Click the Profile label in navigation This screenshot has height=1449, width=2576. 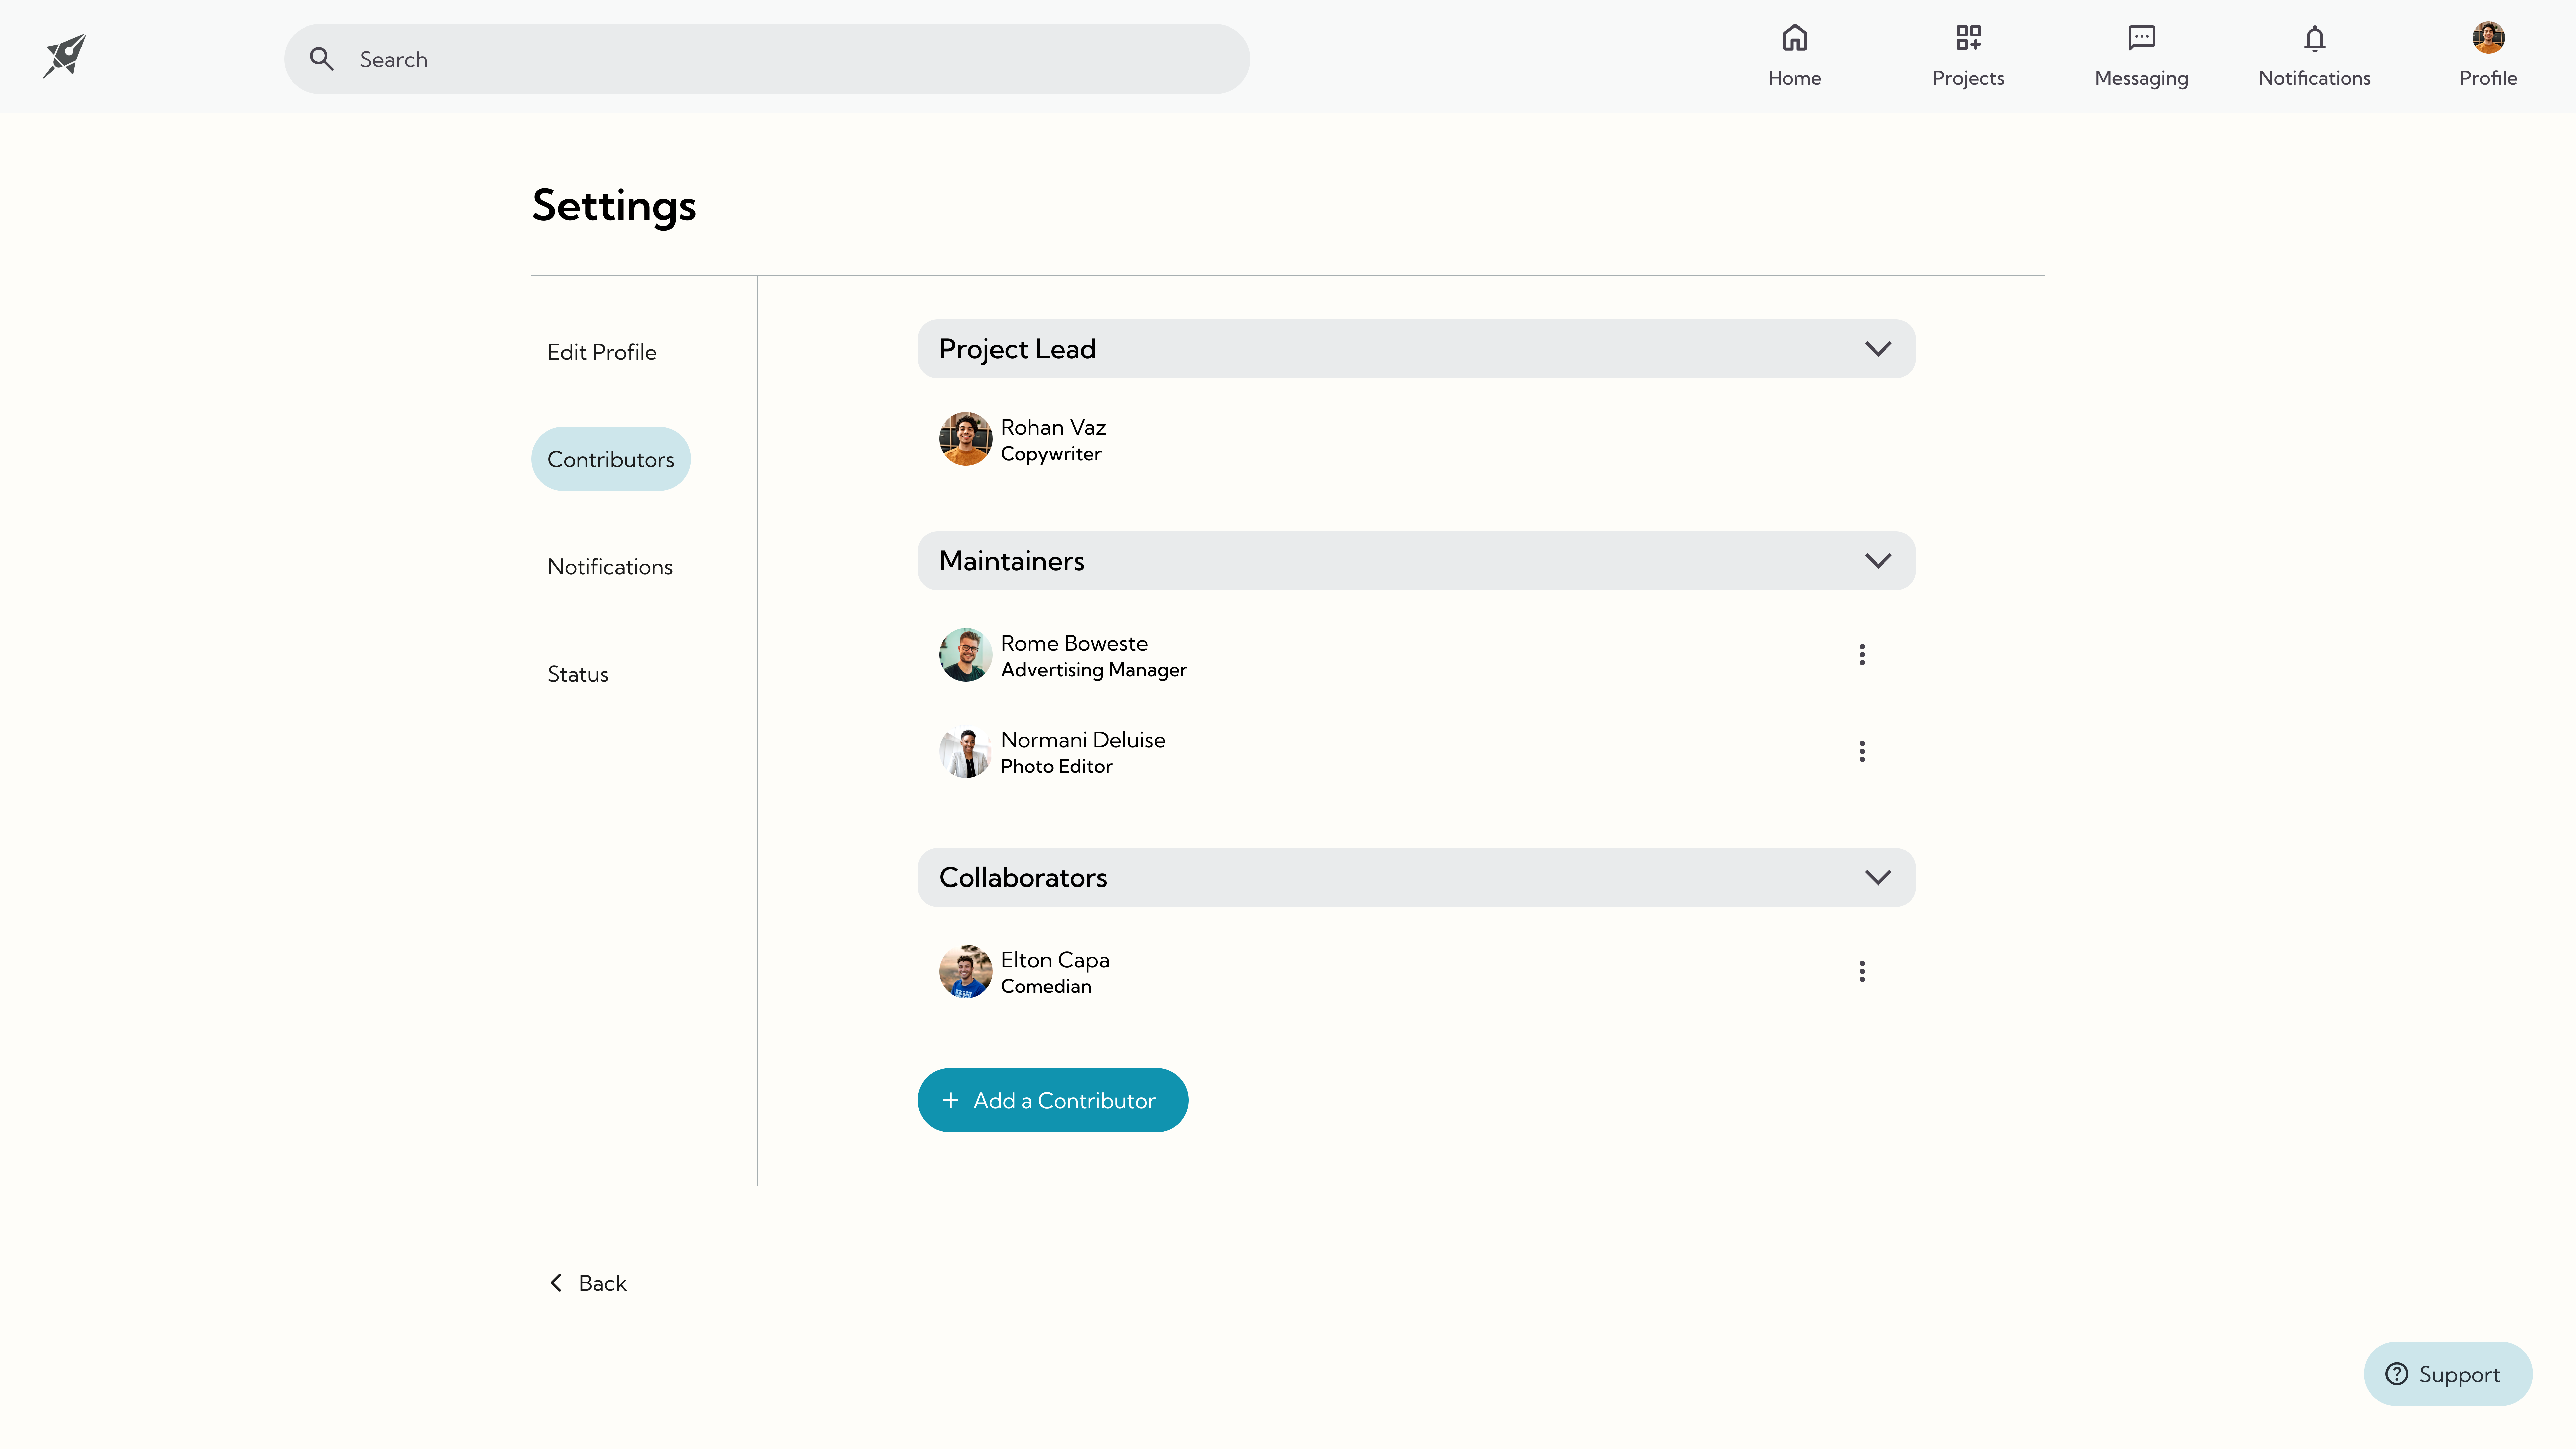click(x=2488, y=78)
